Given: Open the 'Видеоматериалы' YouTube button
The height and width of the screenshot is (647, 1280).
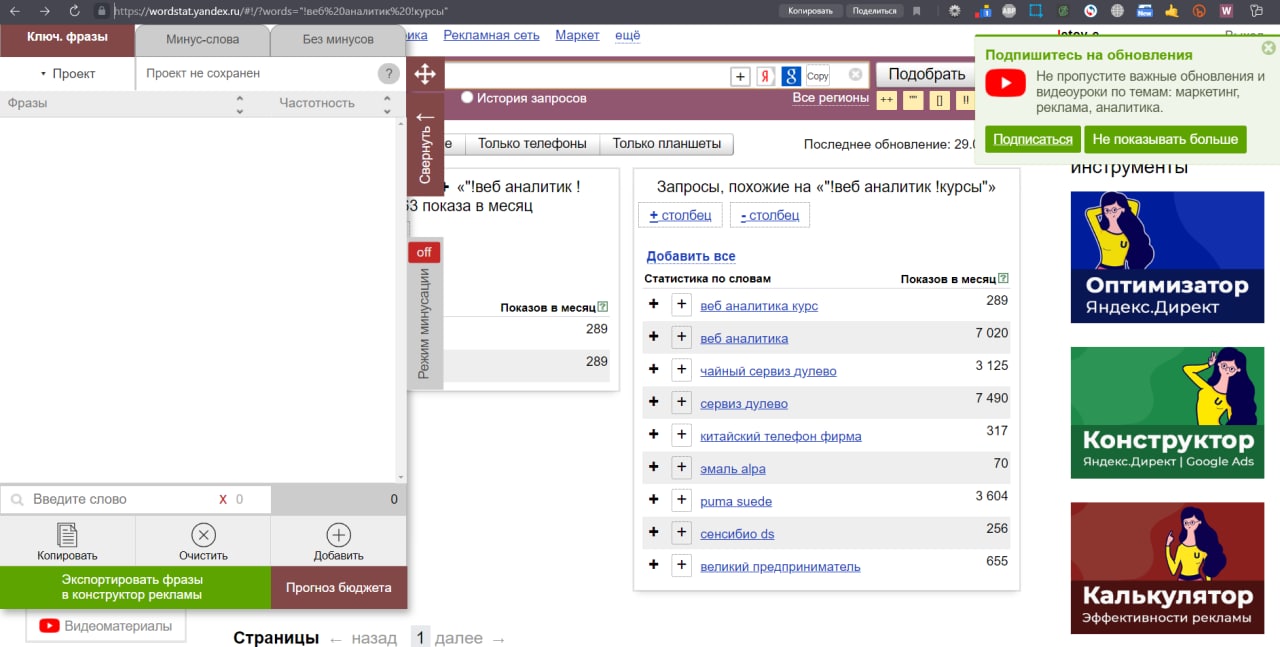Looking at the screenshot, I should 105,626.
